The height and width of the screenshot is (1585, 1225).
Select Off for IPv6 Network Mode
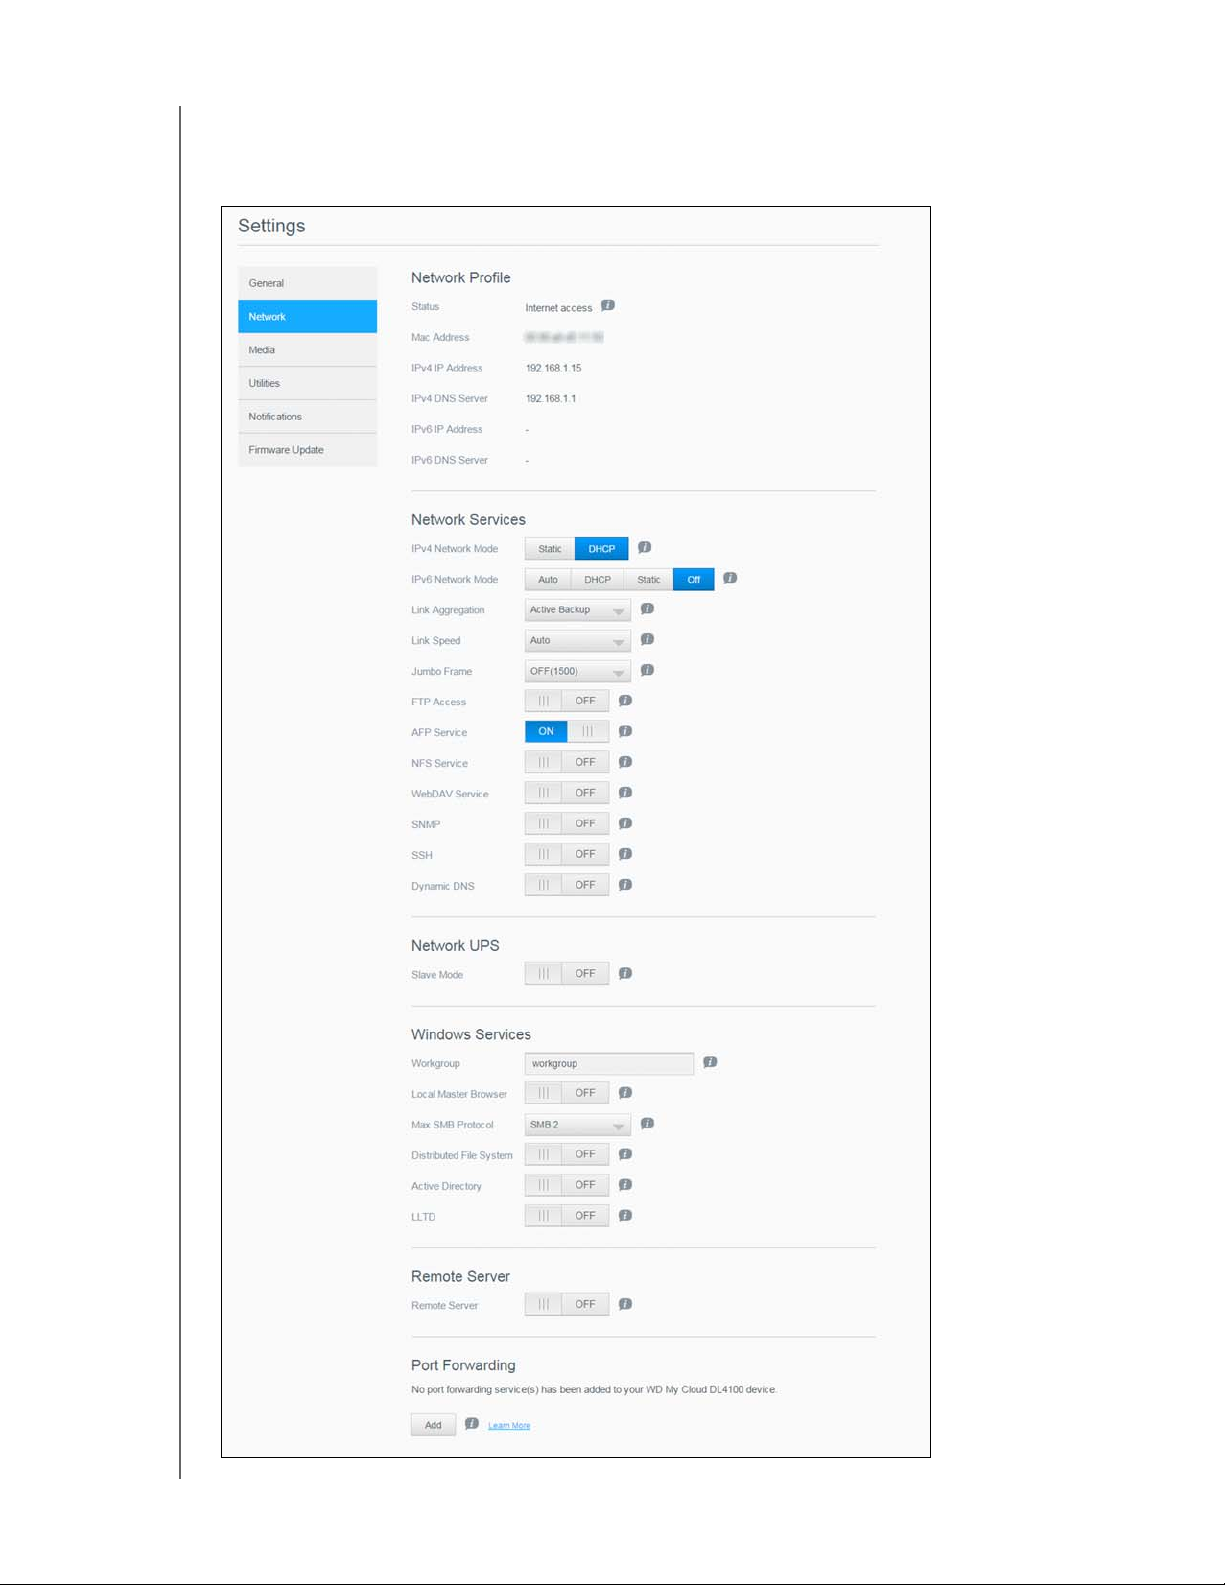[x=694, y=580]
